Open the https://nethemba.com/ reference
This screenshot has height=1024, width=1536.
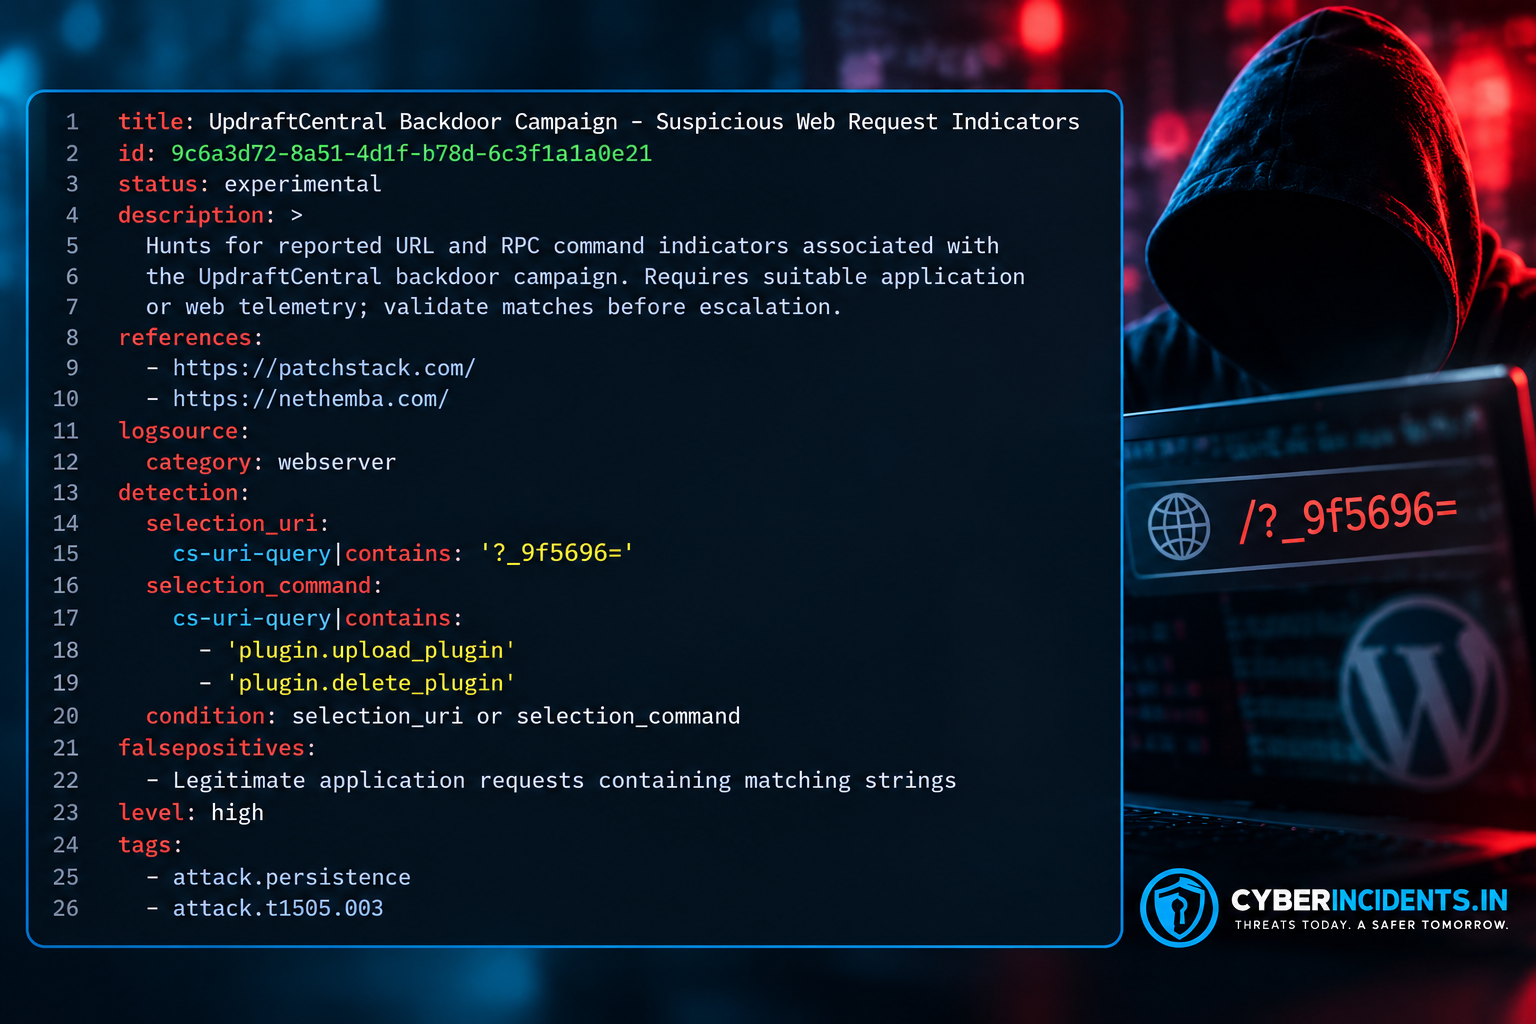coord(311,399)
